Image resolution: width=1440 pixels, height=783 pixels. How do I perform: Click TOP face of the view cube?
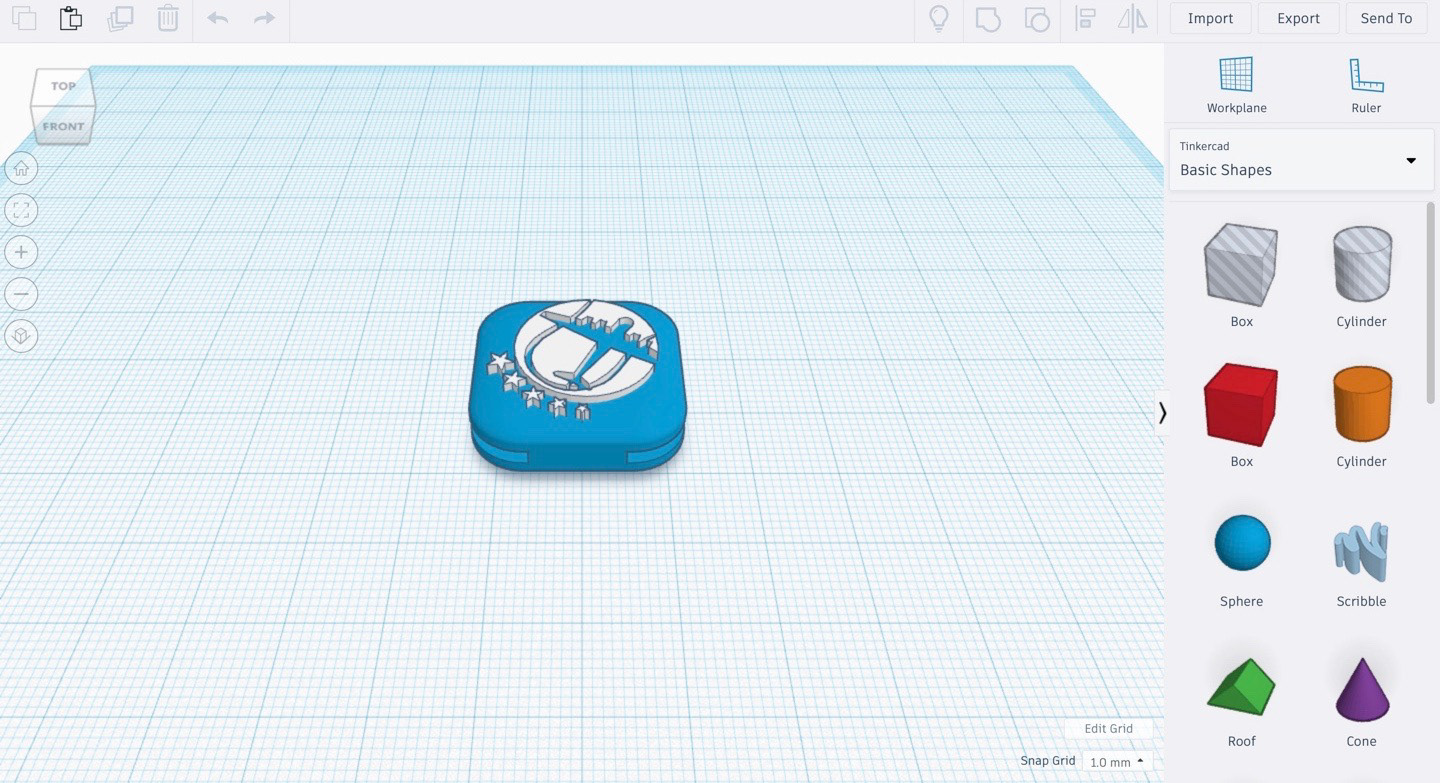coord(63,86)
